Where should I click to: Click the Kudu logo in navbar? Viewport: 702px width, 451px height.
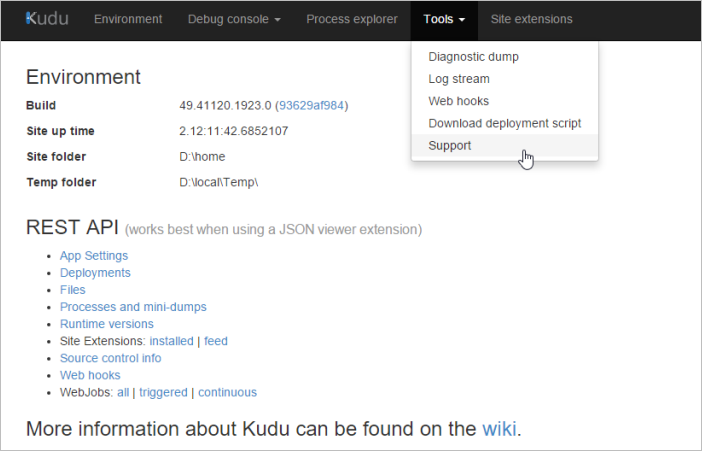(47, 19)
